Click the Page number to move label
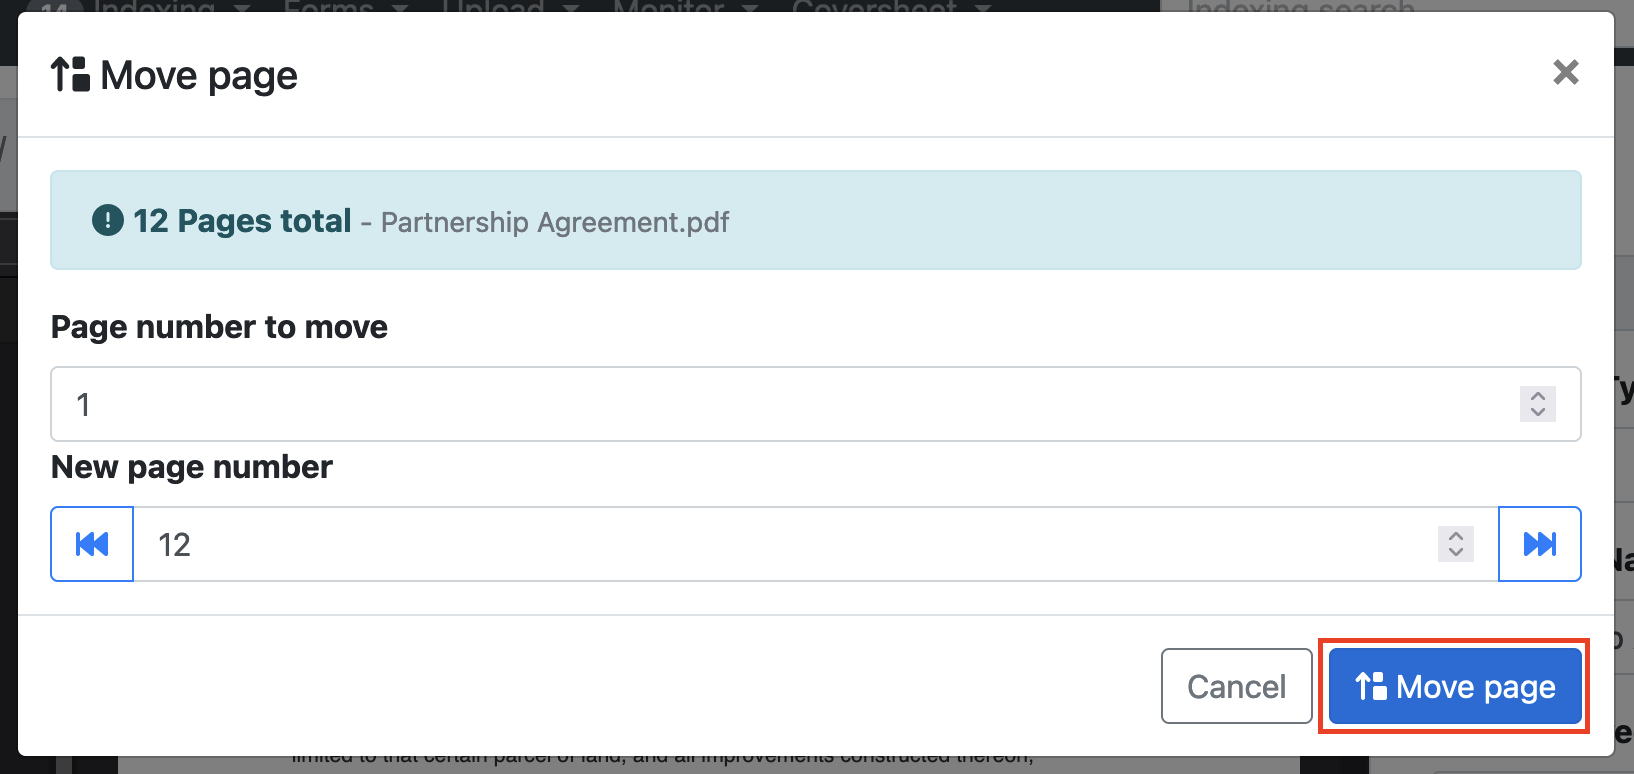This screenshot has width=1634, height=774. click(219, 327)
